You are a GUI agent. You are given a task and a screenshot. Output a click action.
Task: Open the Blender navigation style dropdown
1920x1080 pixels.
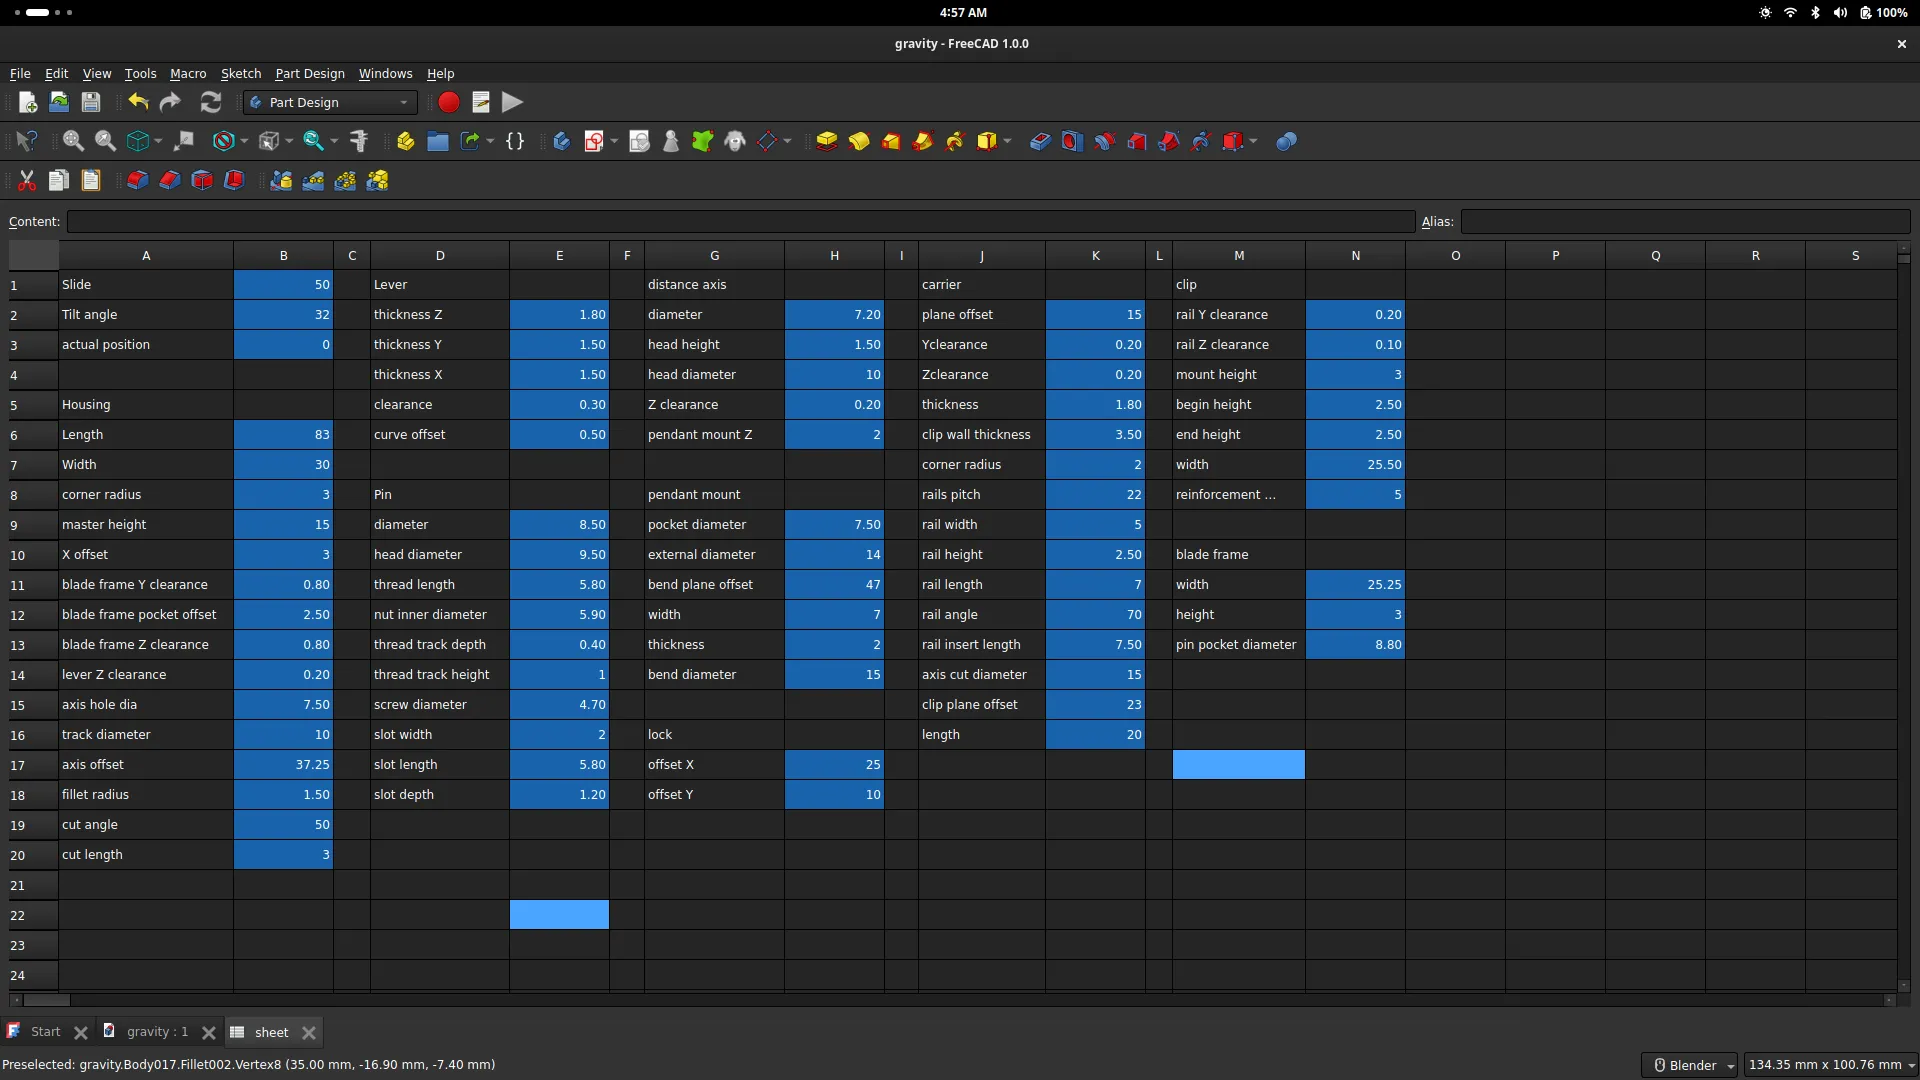coord(1689,1065)
